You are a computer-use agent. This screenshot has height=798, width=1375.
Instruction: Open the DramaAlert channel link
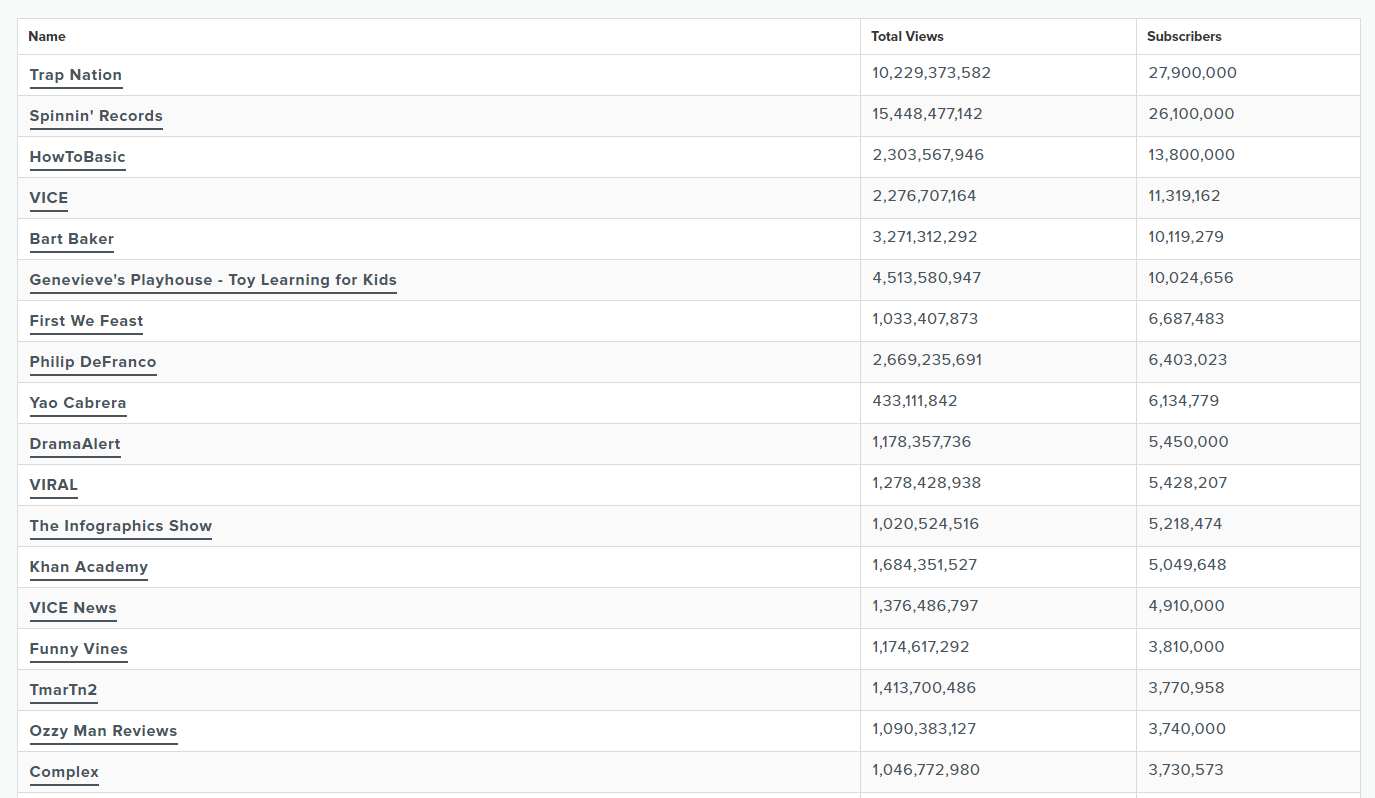(75, 444)
